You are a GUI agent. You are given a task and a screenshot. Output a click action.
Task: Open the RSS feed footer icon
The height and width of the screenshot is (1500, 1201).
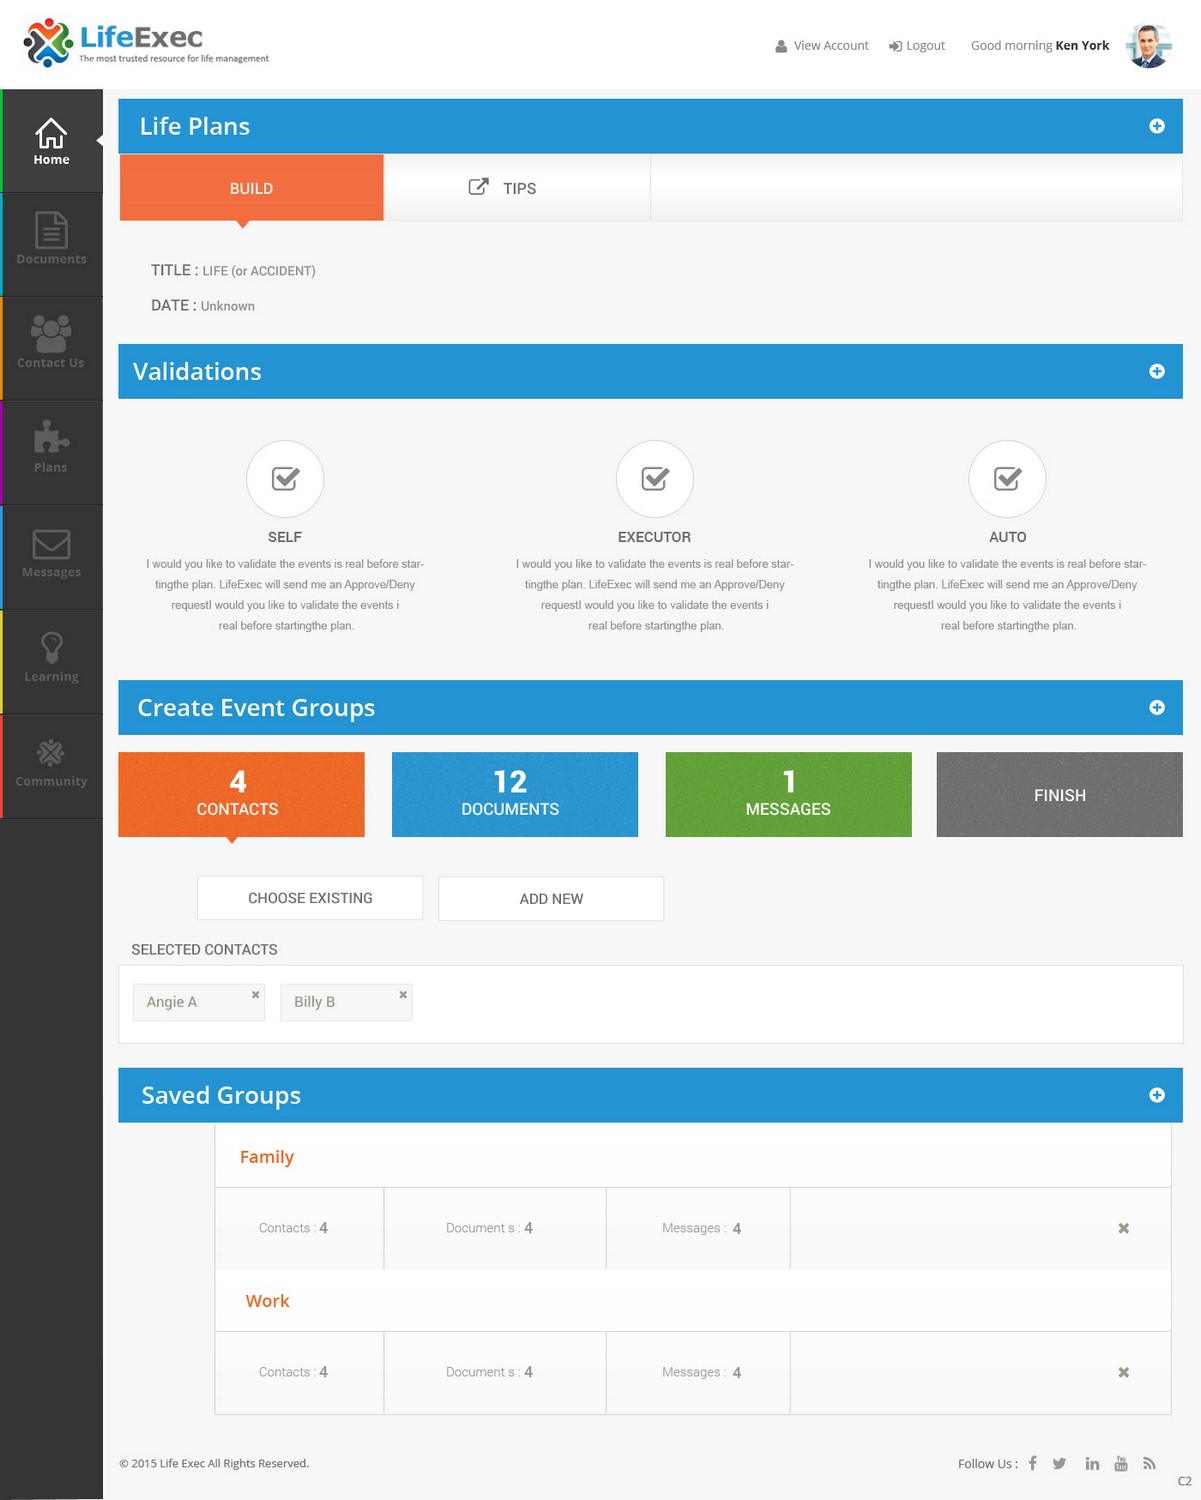pos(1150,1463)
